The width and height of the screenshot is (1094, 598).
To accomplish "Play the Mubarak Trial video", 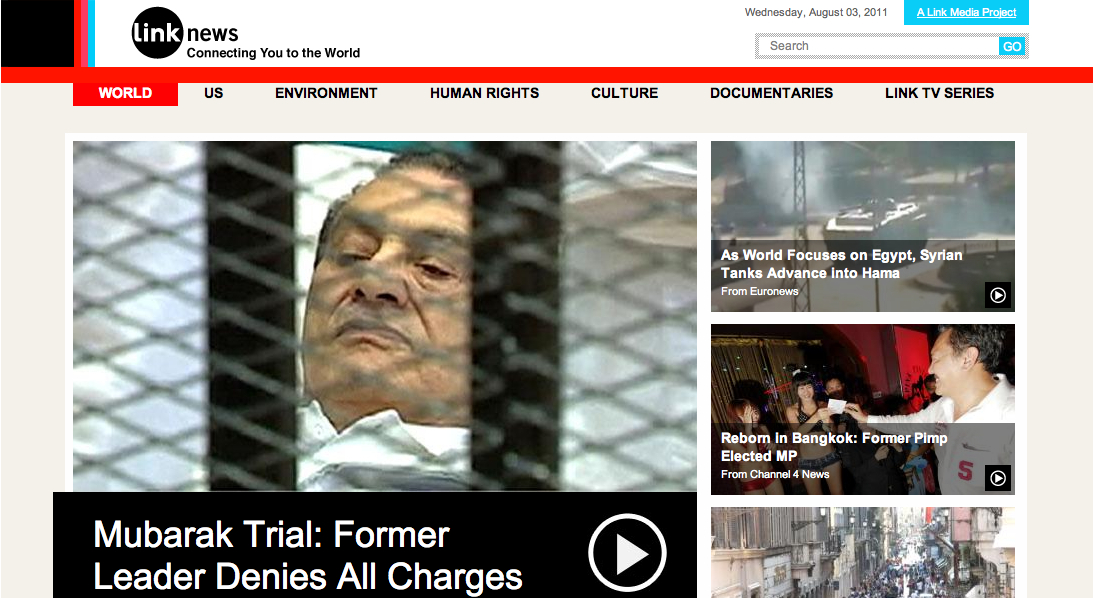I will 627,553.
